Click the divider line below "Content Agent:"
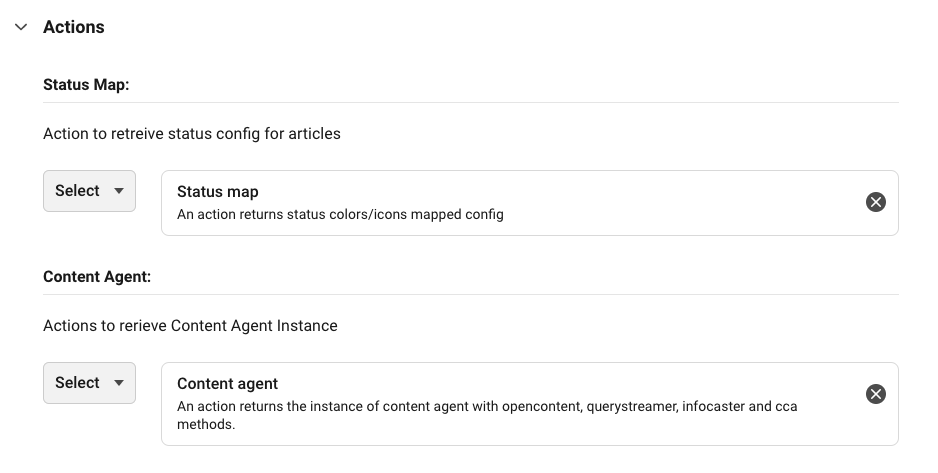Viewport: 938px width, 473px height. tap(470, 294)
